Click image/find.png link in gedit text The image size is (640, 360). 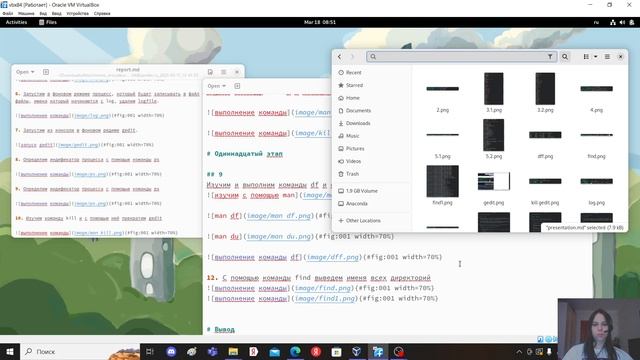pos(322,288)
